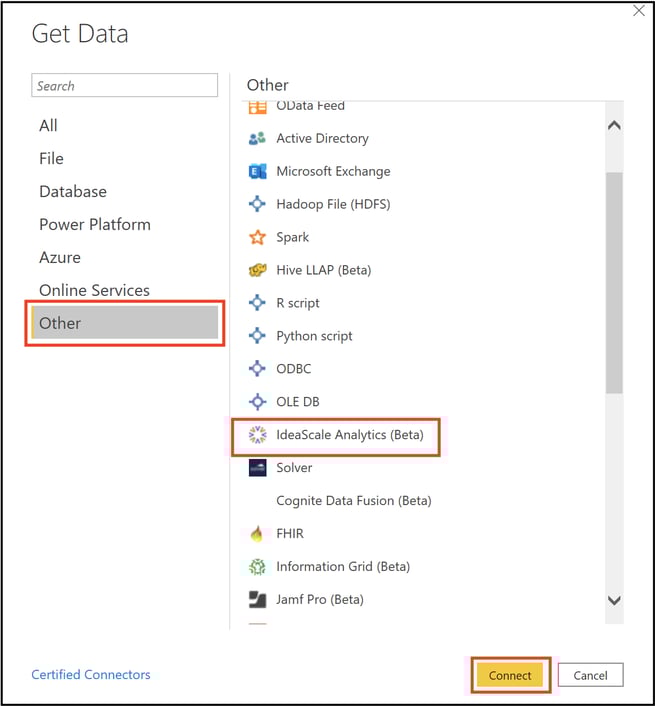Select Cognite Data Fusion (Beta) connector
This screenshot has width=655, height=706.
354,501
